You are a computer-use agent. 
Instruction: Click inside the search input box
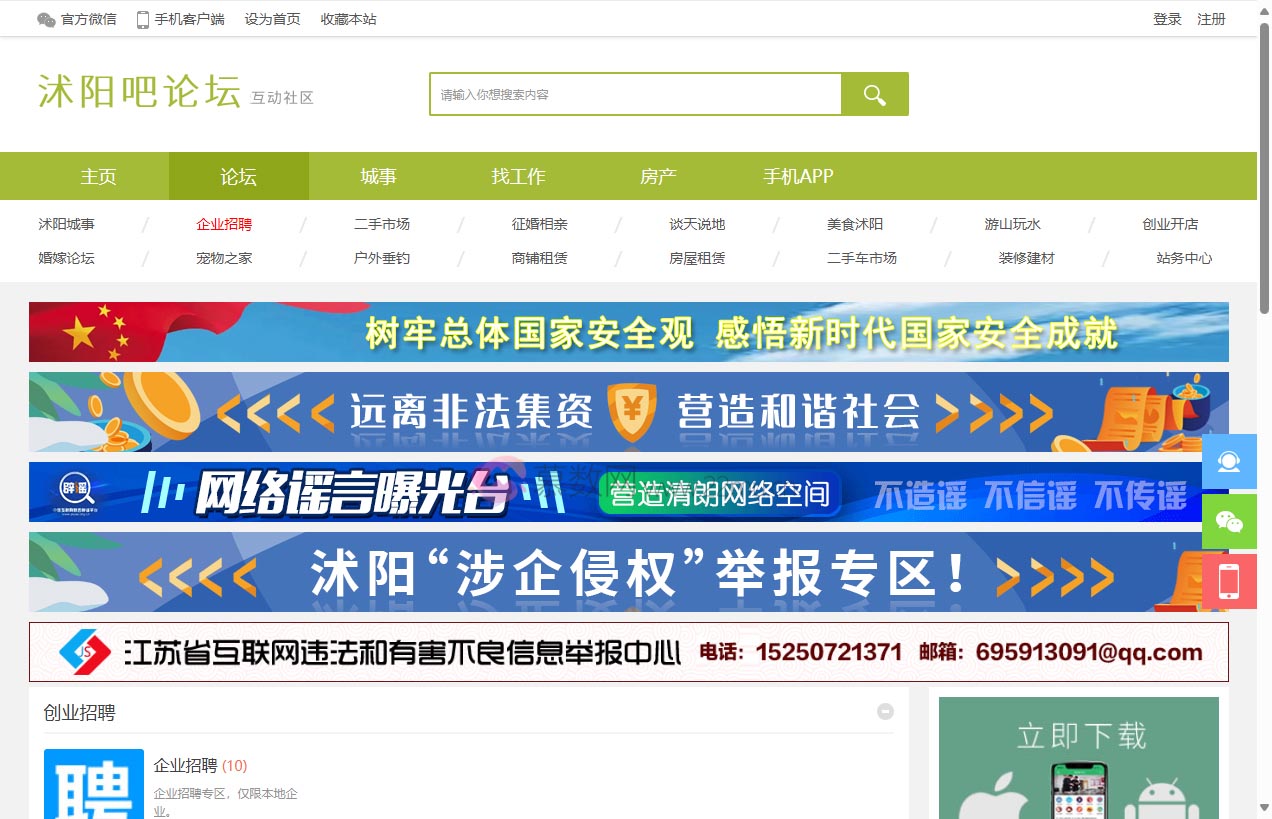635,93
